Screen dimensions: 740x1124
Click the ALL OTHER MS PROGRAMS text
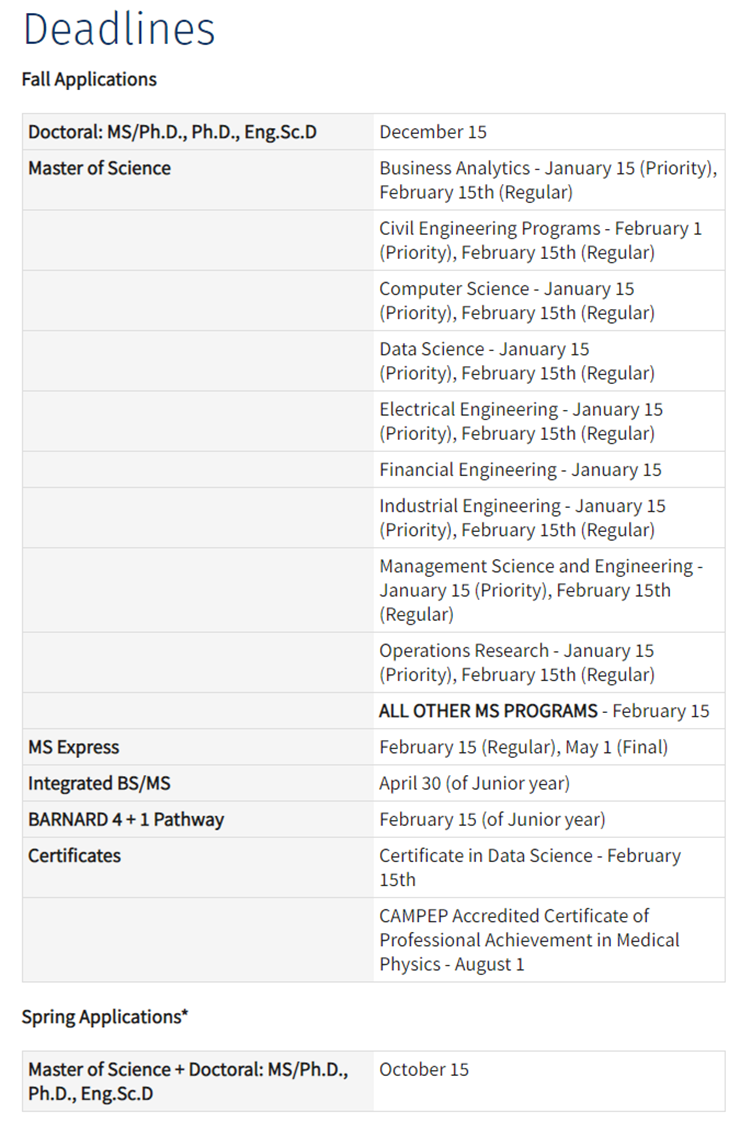488,711
